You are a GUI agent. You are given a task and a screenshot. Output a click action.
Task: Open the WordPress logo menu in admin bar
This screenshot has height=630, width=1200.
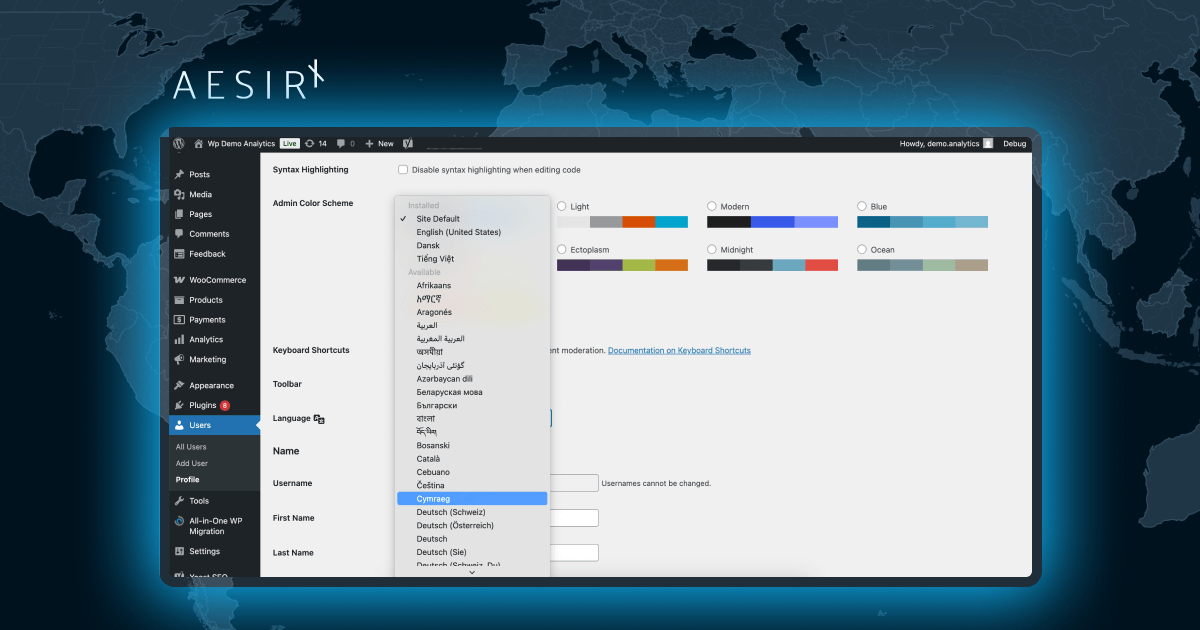click(179, 143)
